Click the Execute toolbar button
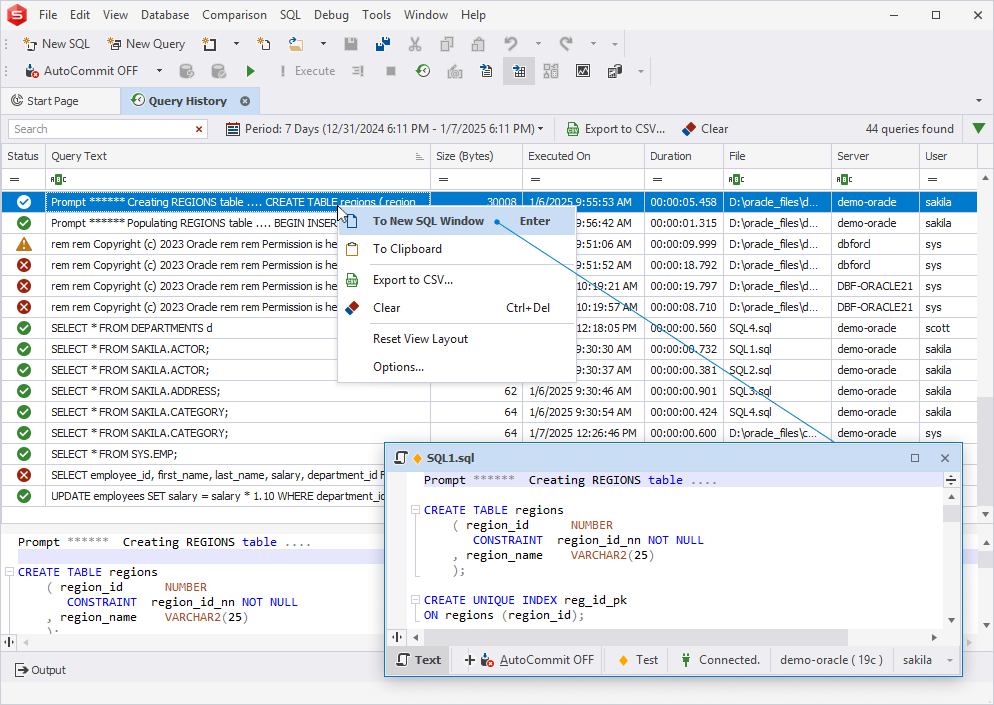Image resolution: width=994 pixels, height=705 pixels. [307, 71]
